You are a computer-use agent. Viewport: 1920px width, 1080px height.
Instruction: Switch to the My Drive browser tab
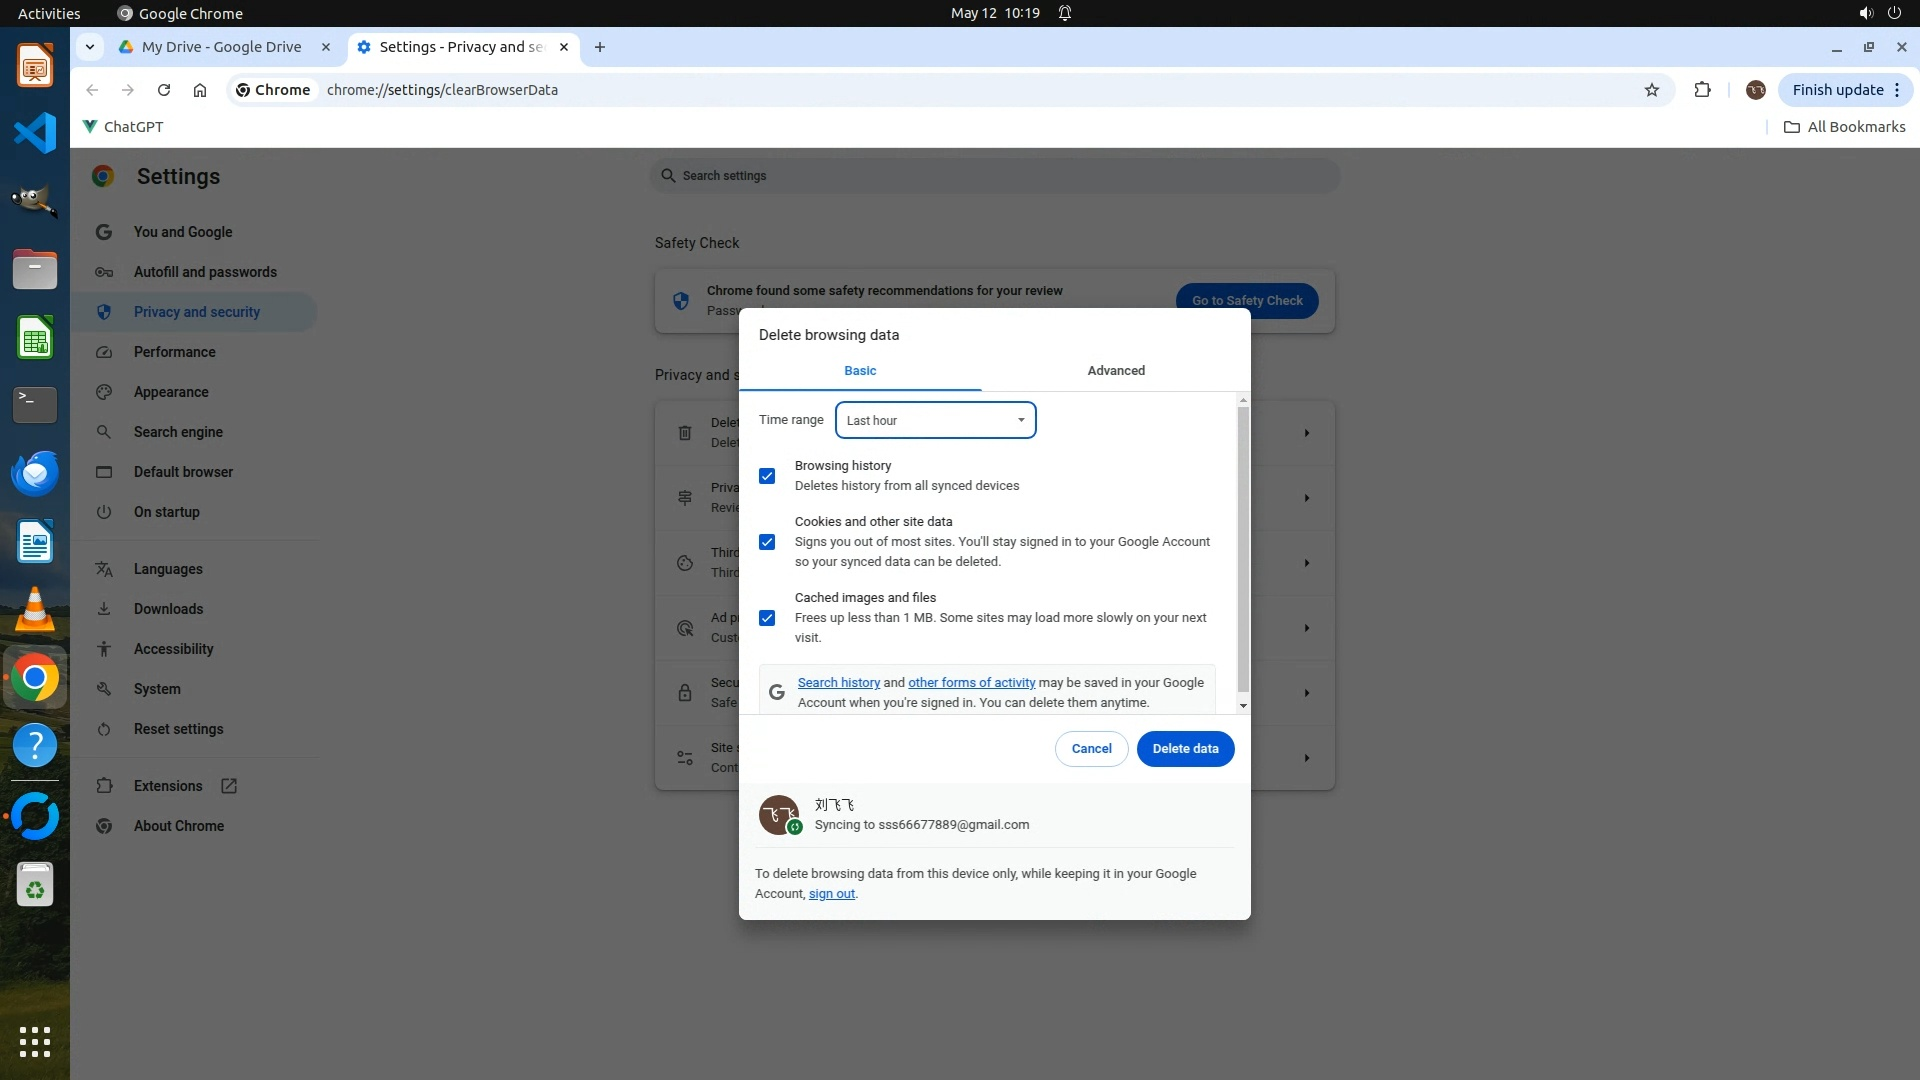(222, 47)
